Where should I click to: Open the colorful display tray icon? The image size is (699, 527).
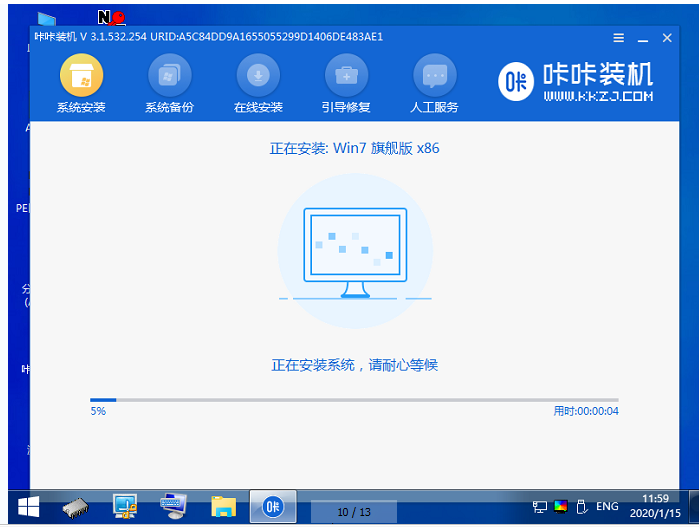[x=561, y=508]
